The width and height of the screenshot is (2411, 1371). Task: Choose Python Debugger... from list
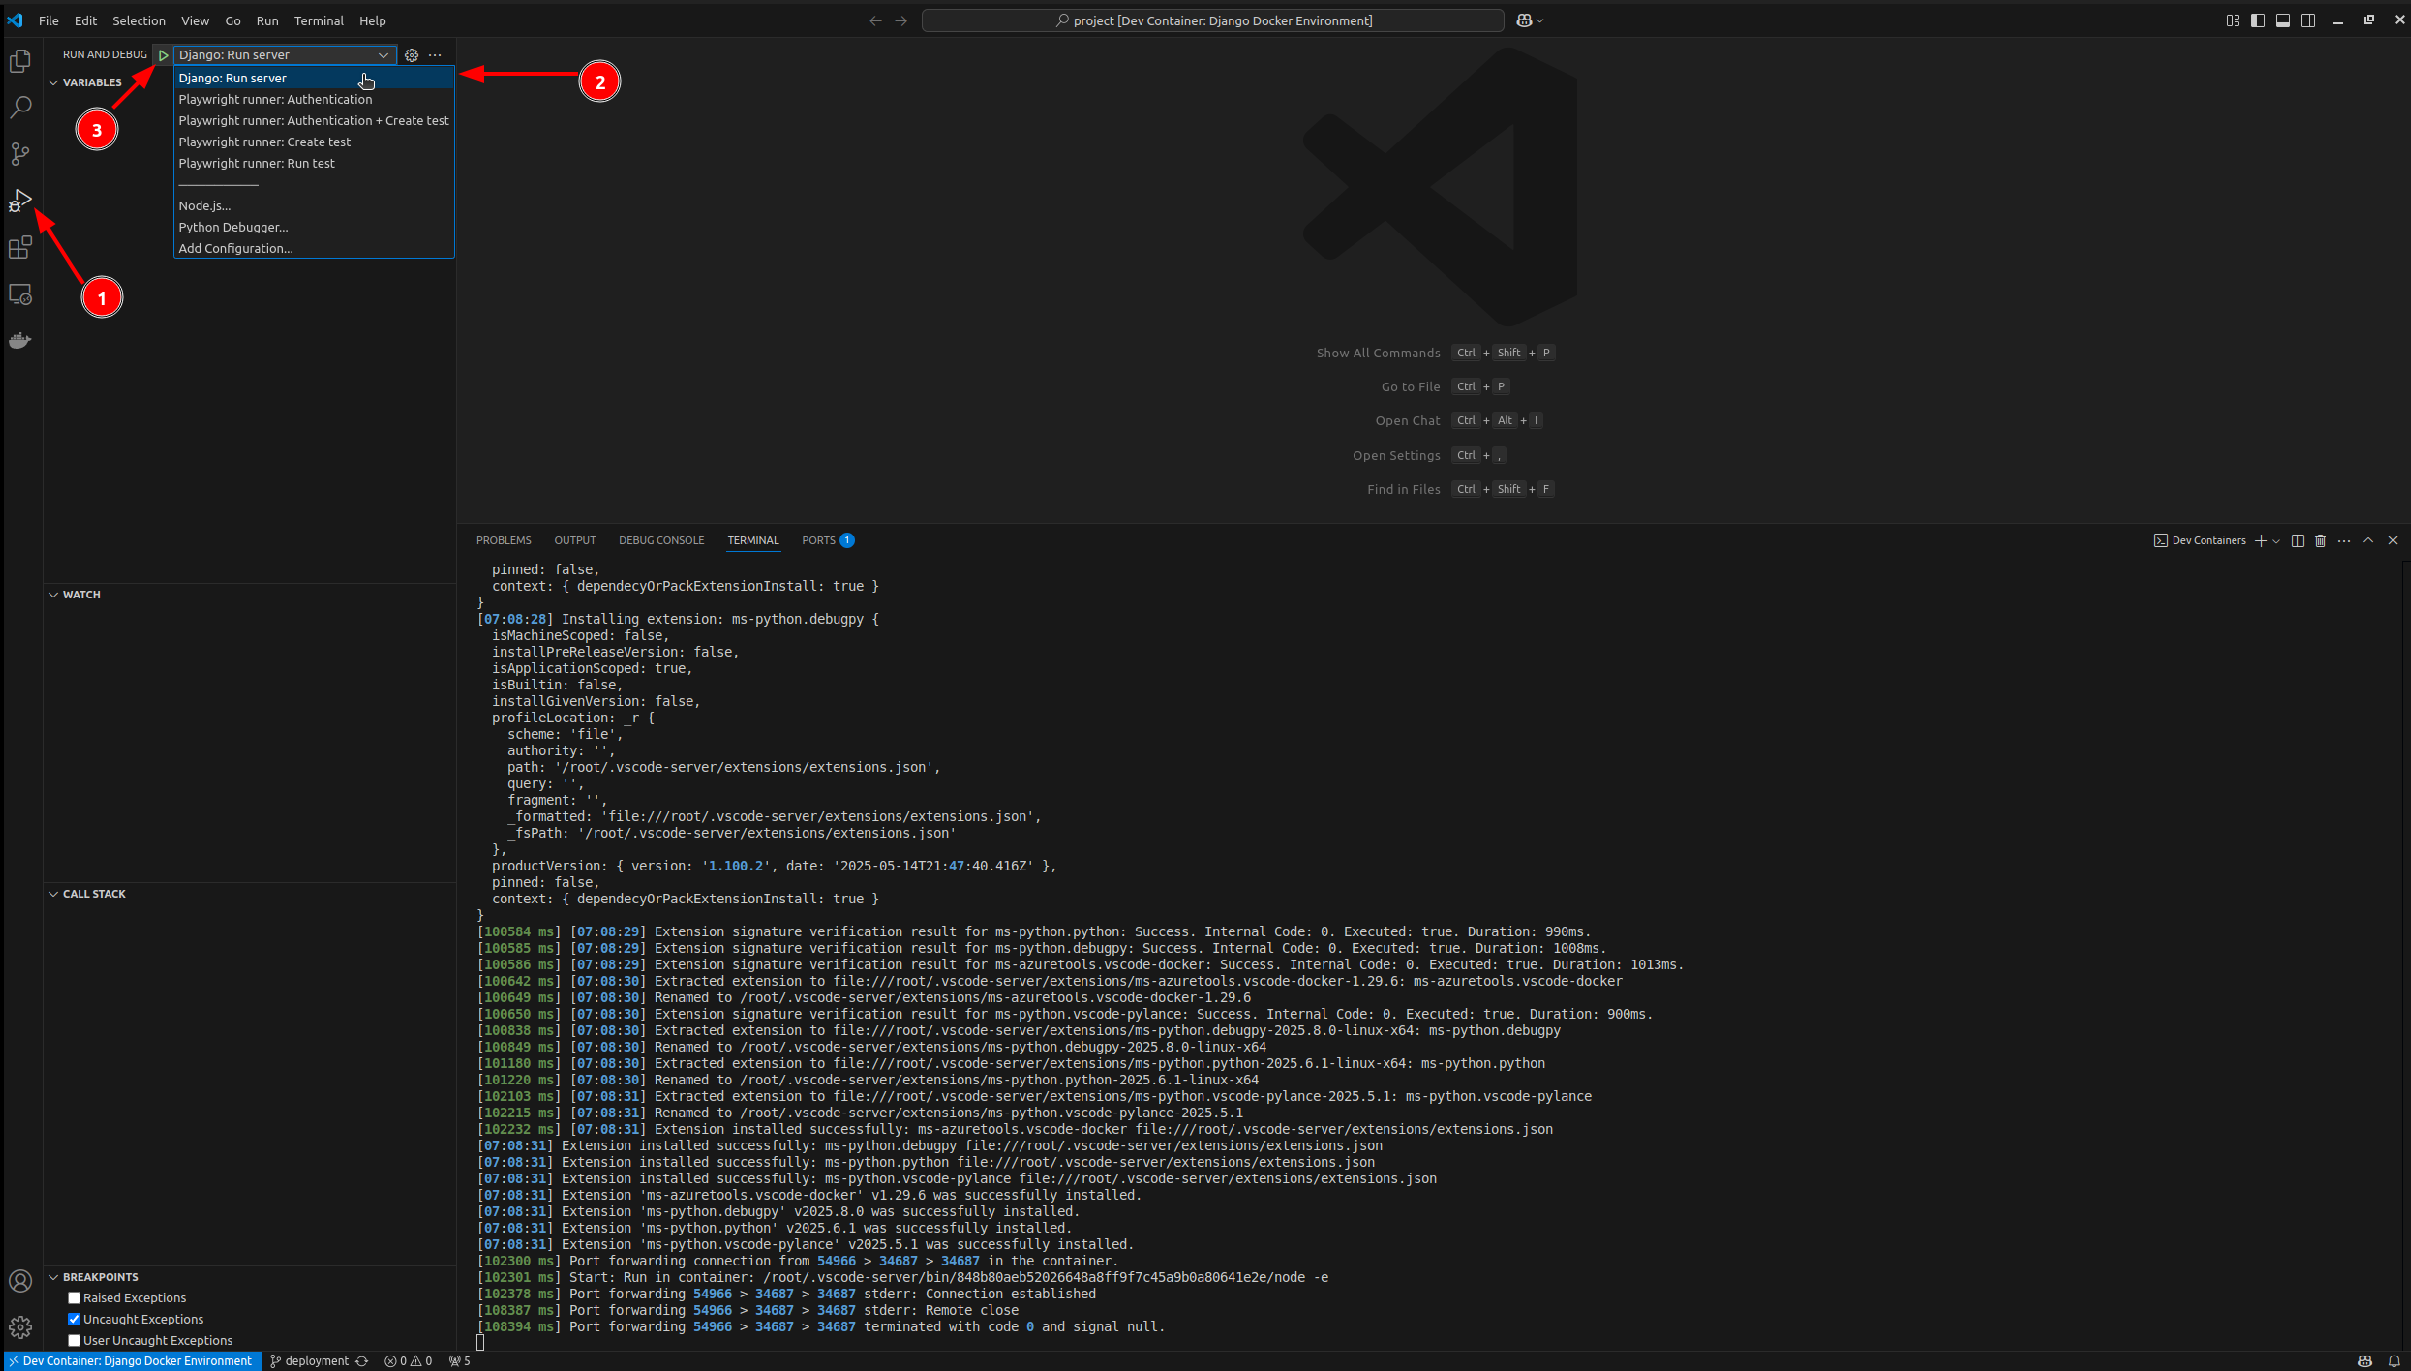[314, 228]
